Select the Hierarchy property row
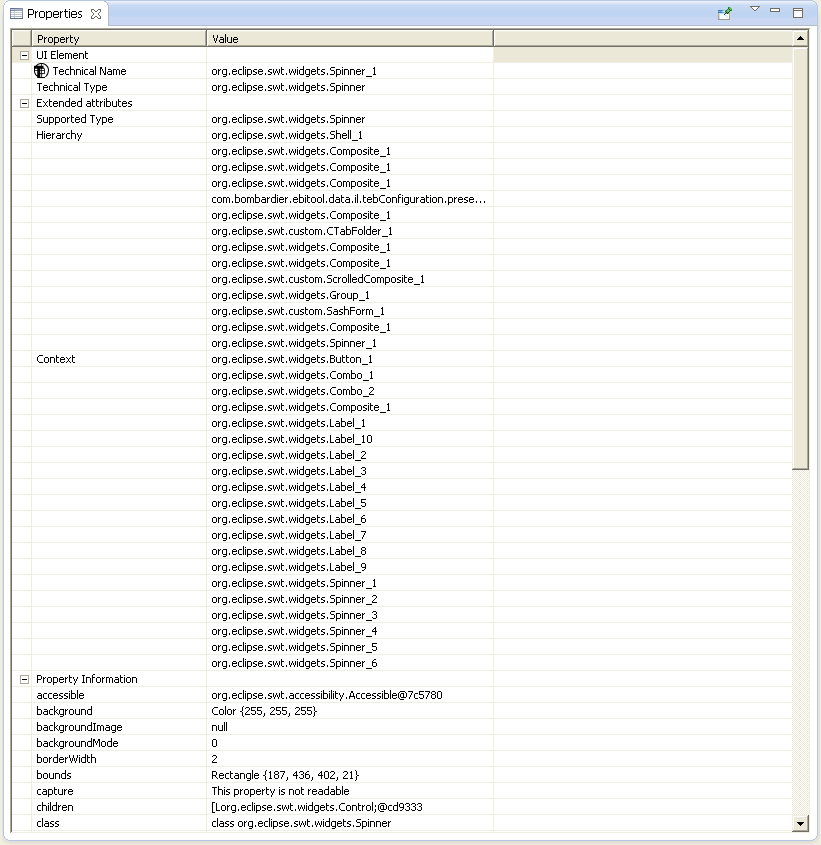Image resolution: width=821 pixels, height=845 pixels. (59, 135)
